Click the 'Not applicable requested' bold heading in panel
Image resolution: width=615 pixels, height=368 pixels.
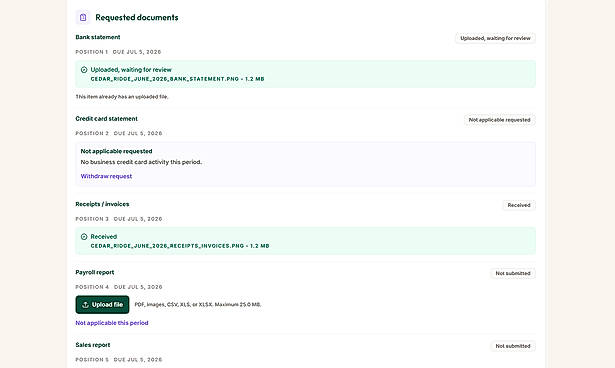click(x=116, y=151)
